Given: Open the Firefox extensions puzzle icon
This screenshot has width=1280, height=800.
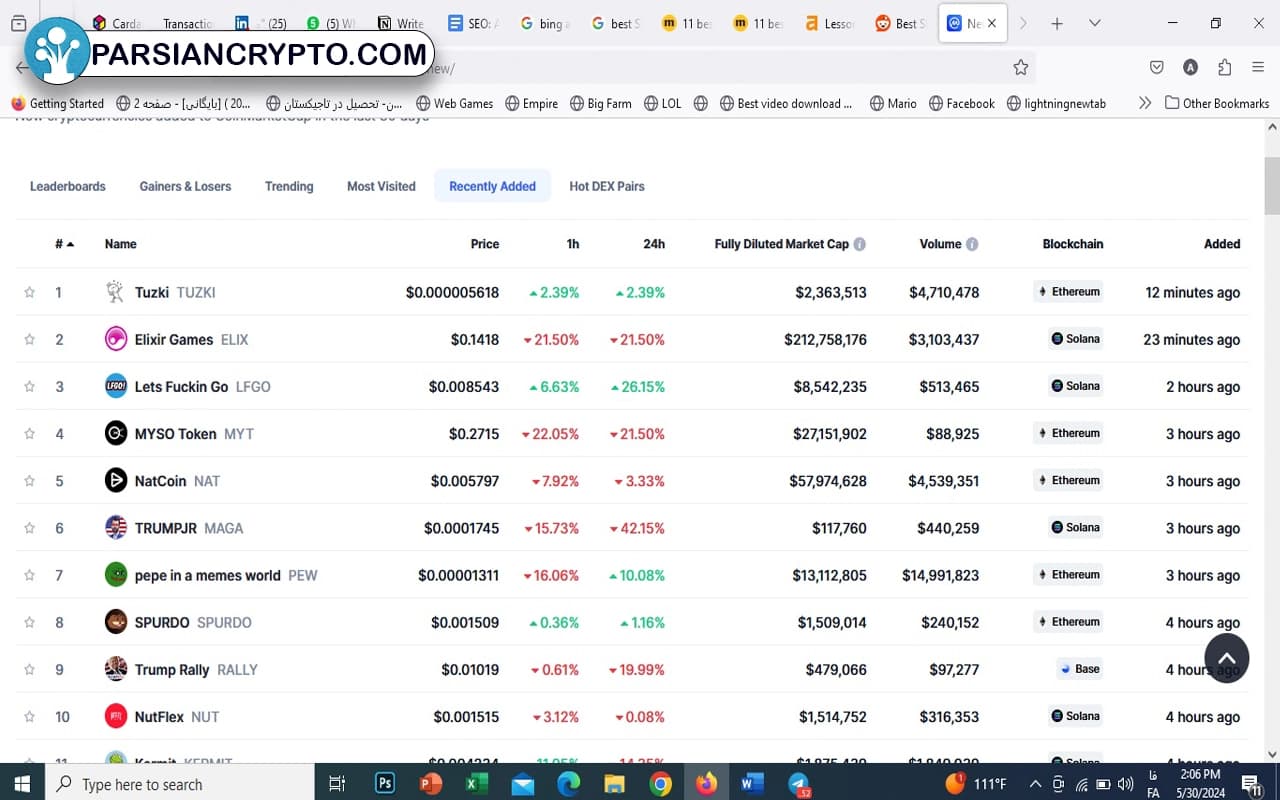Looking at the screenshot, I should (1224, 67).
